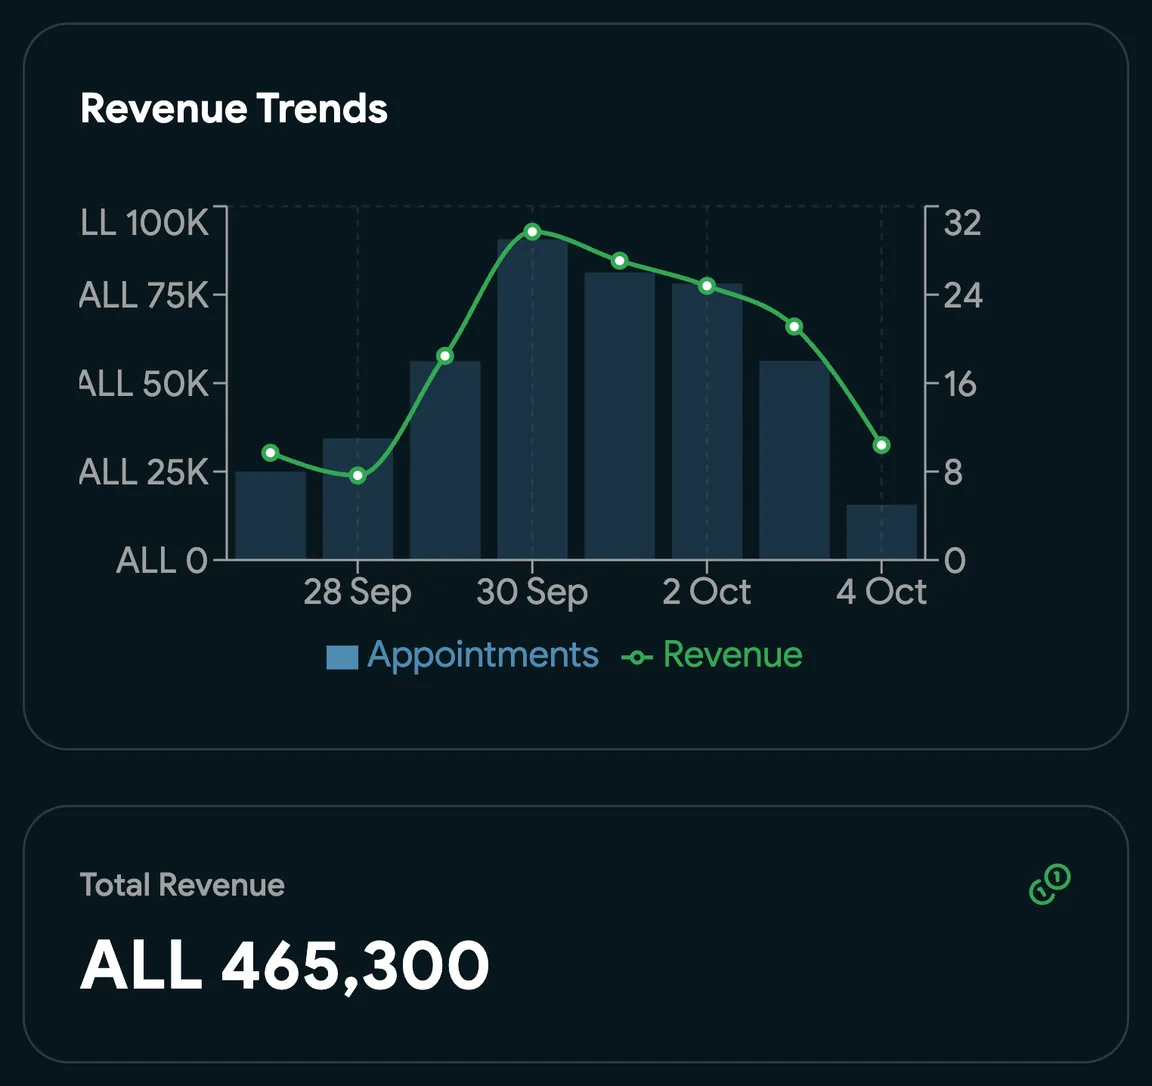Click the '2 Oct' axis label

coord(707,591)
